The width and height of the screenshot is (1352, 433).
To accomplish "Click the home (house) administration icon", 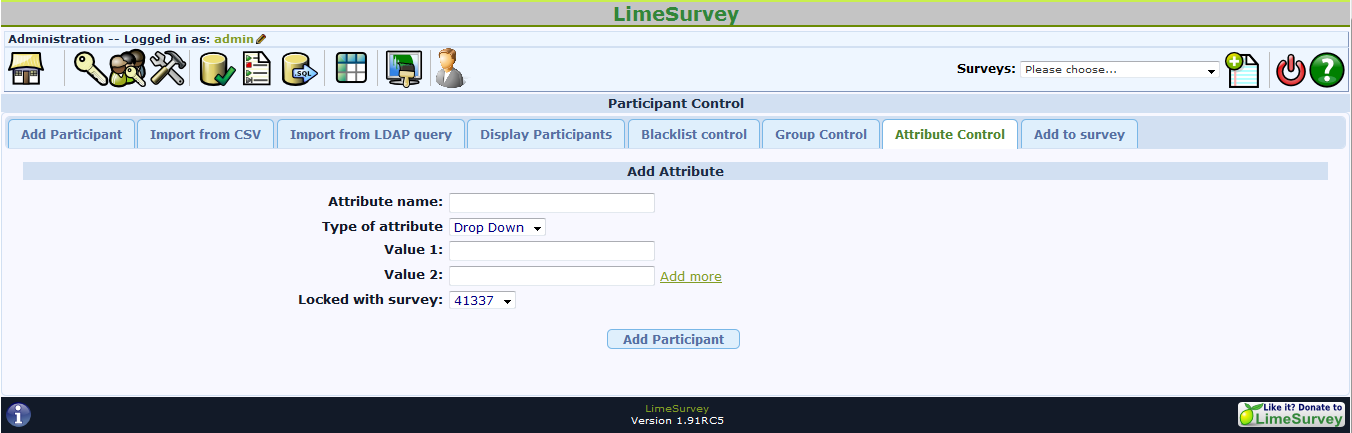I will (27, 69).
